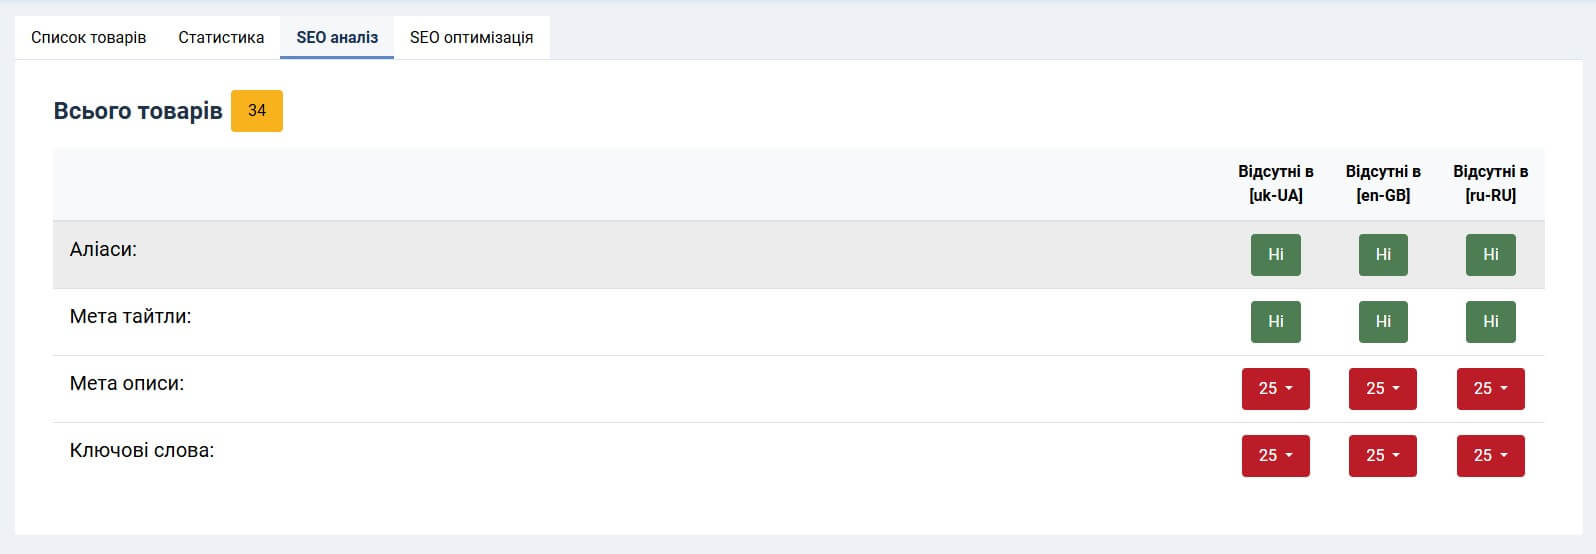1596x554 pixels.
Task: Click Аліаси 'Ні' button for en-GB
Action: [1383, 254]
